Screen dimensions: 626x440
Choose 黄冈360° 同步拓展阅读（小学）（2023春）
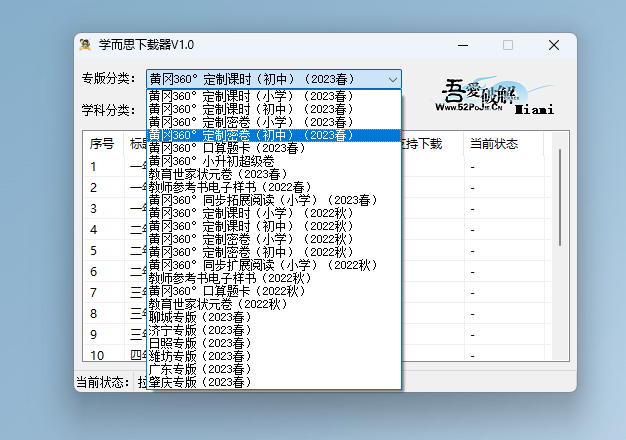point(274,200)
